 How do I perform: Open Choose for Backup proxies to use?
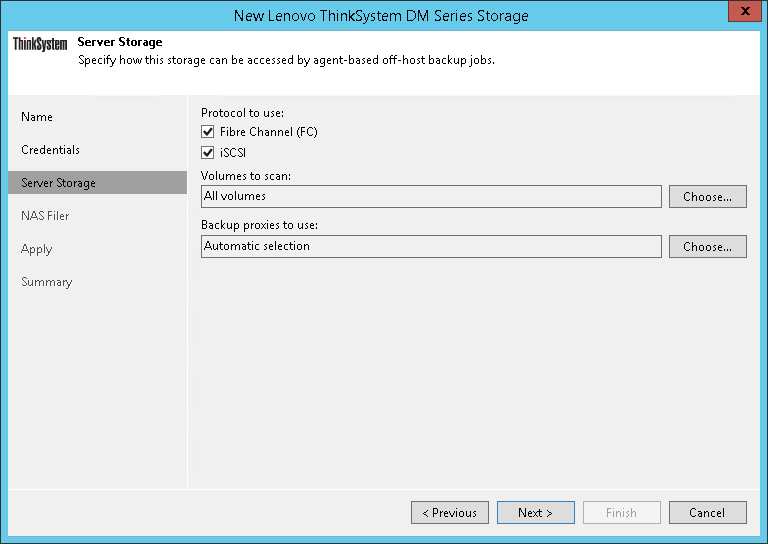(x=708, y=246)
